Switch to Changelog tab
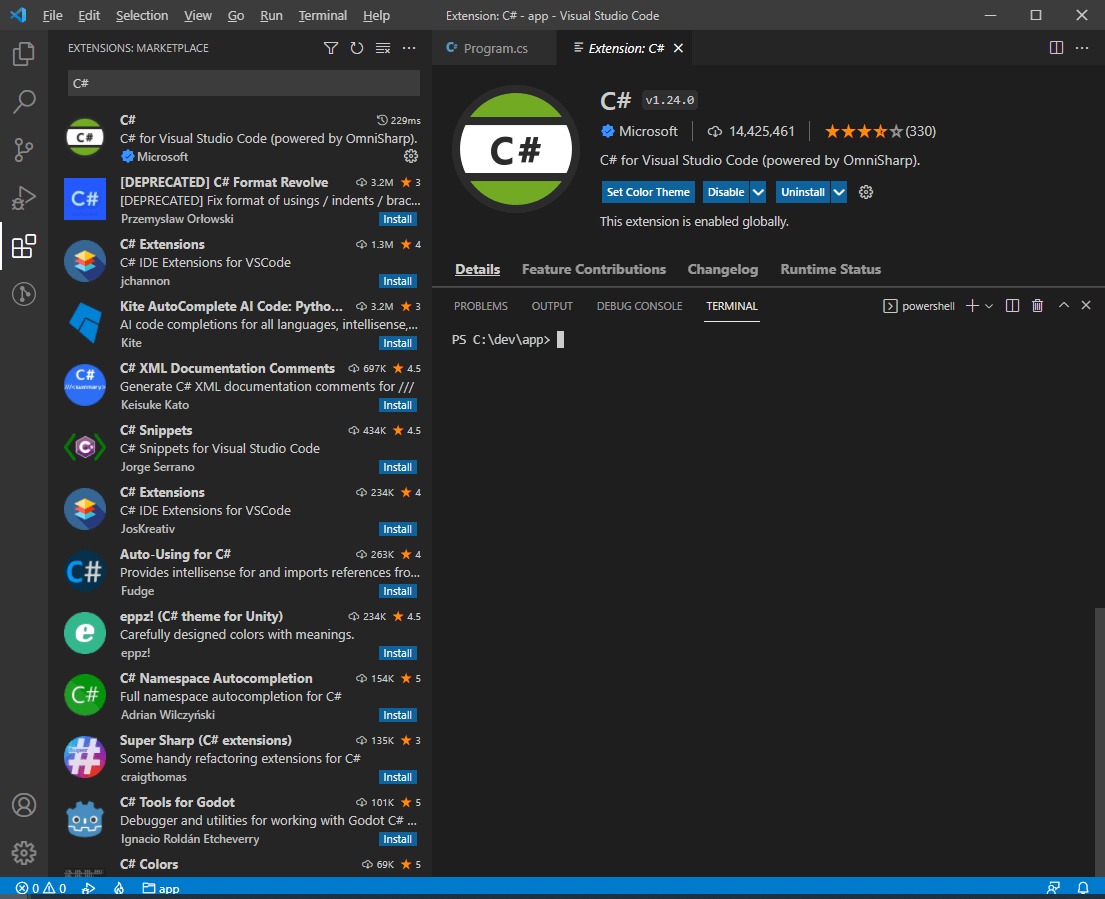Viewport: 1105px width, 899px height. 722,269
